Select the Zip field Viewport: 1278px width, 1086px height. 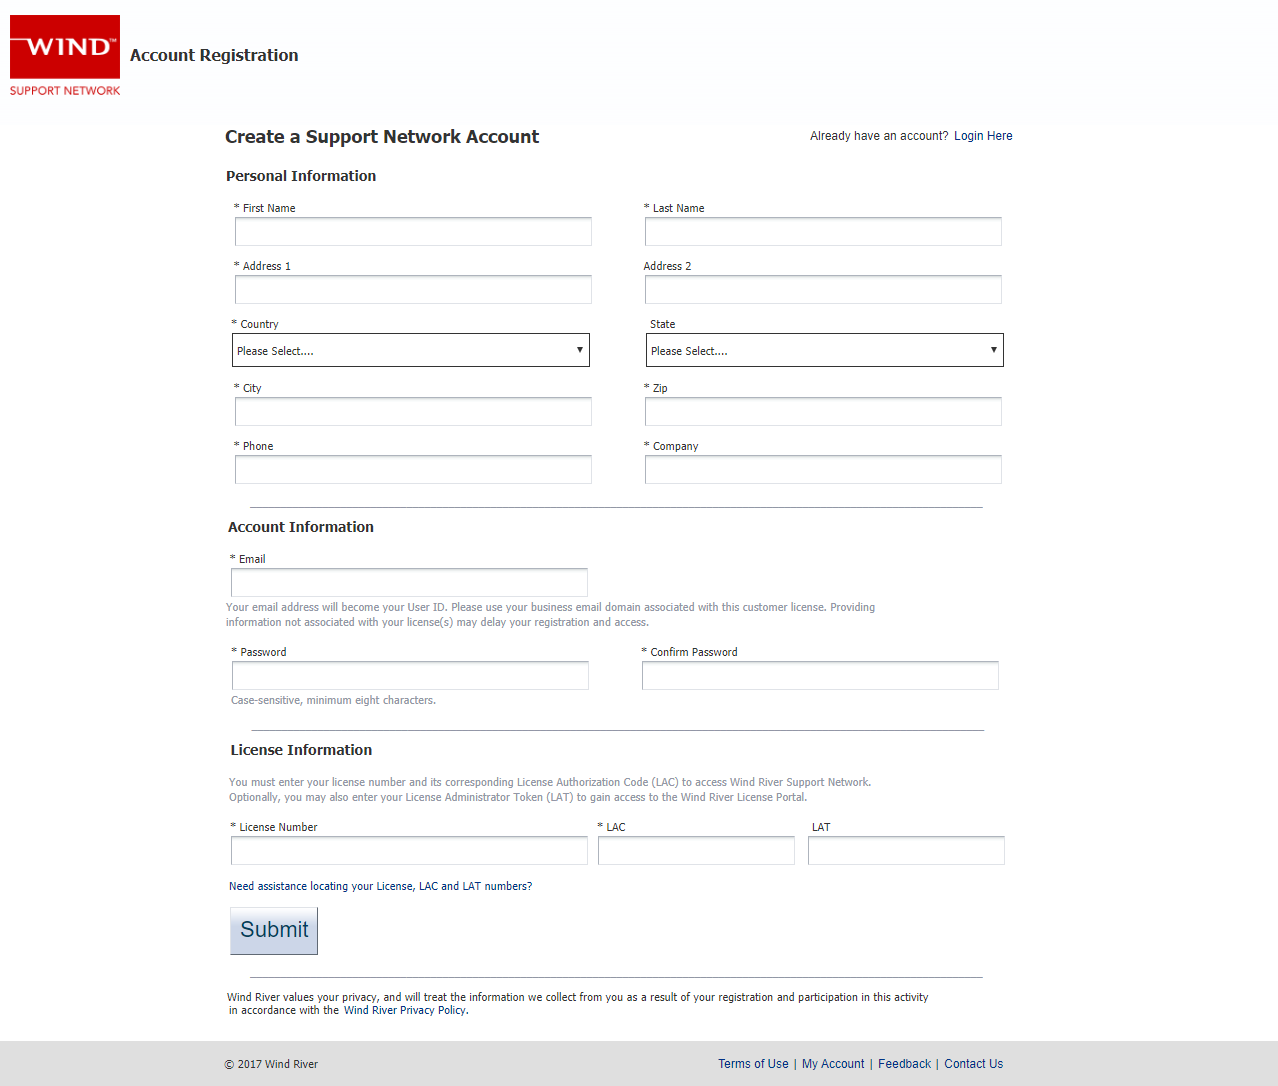click(x=823, y=412)
